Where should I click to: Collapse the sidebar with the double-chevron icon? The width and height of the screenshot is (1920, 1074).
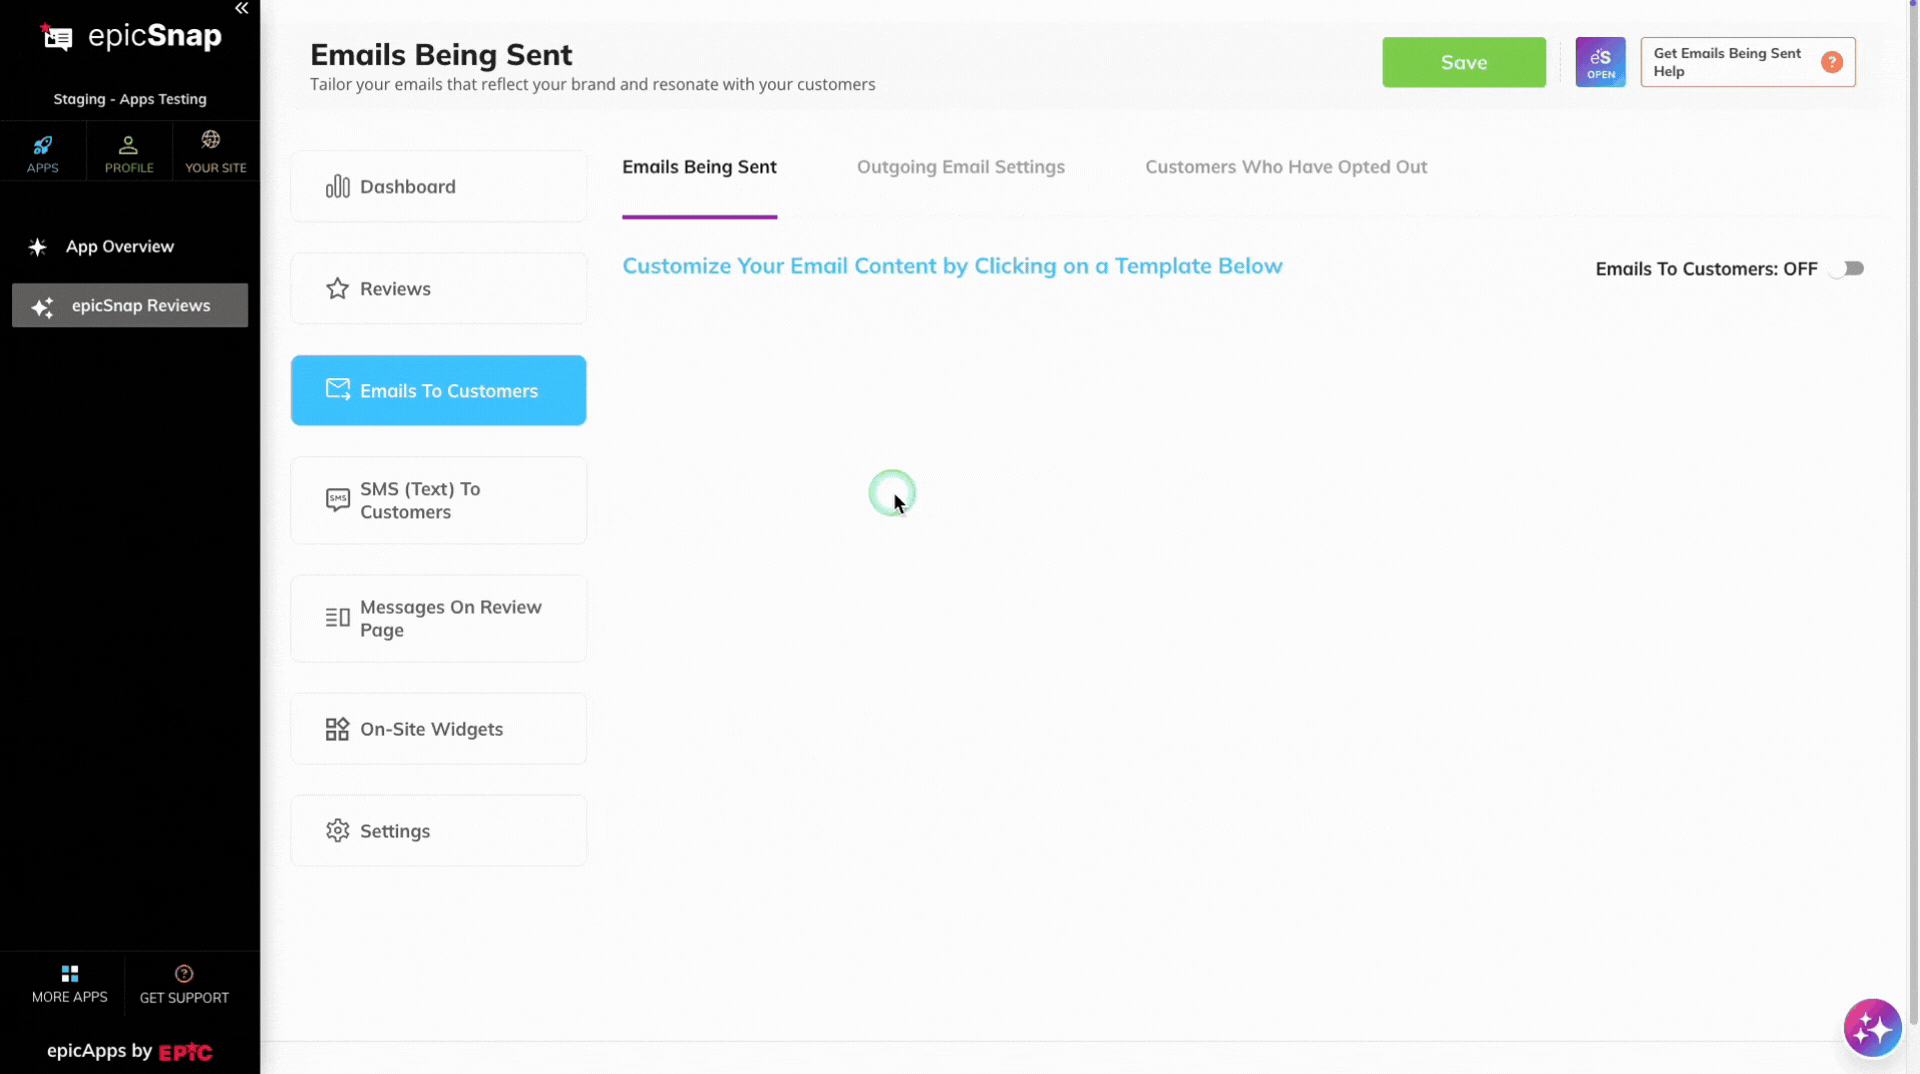tap(241, 9)
